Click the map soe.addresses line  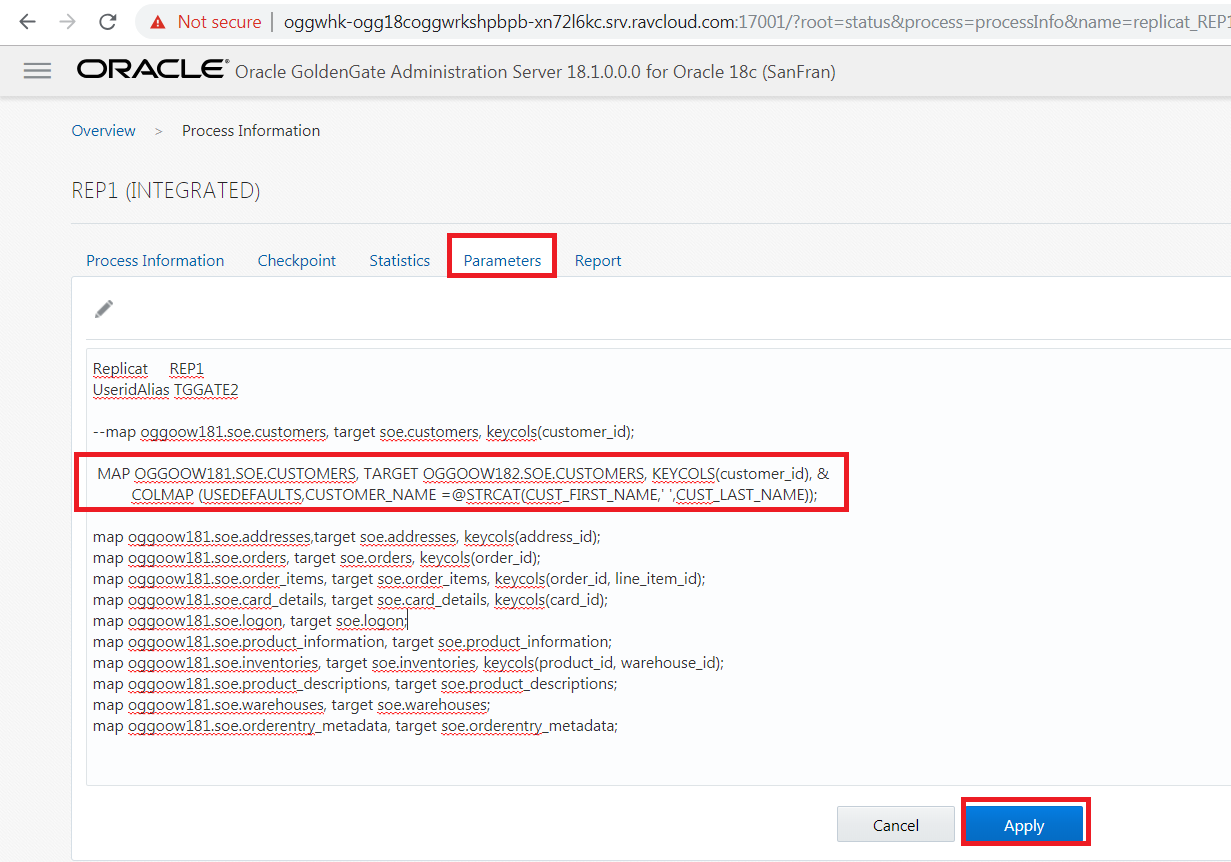pyautogui.click(x=347, y=536)
